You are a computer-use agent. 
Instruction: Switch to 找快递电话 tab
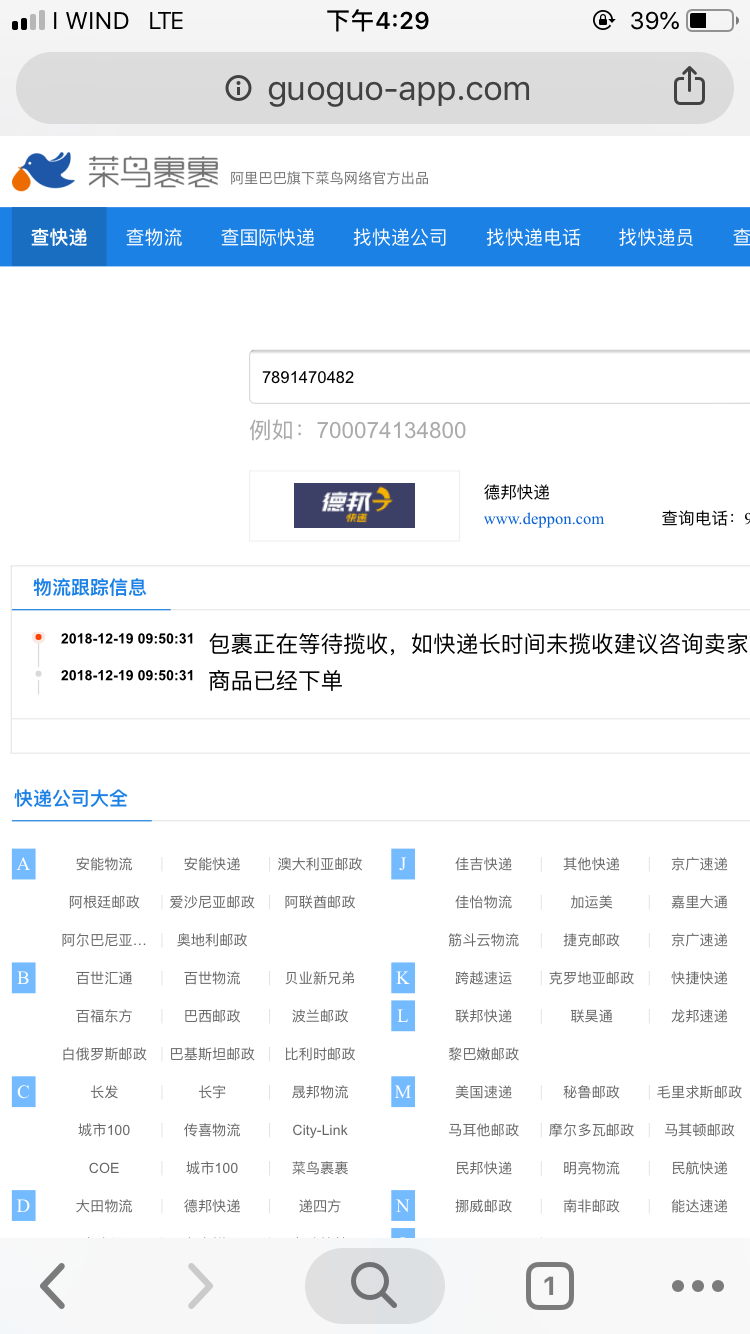click(533, 237)
